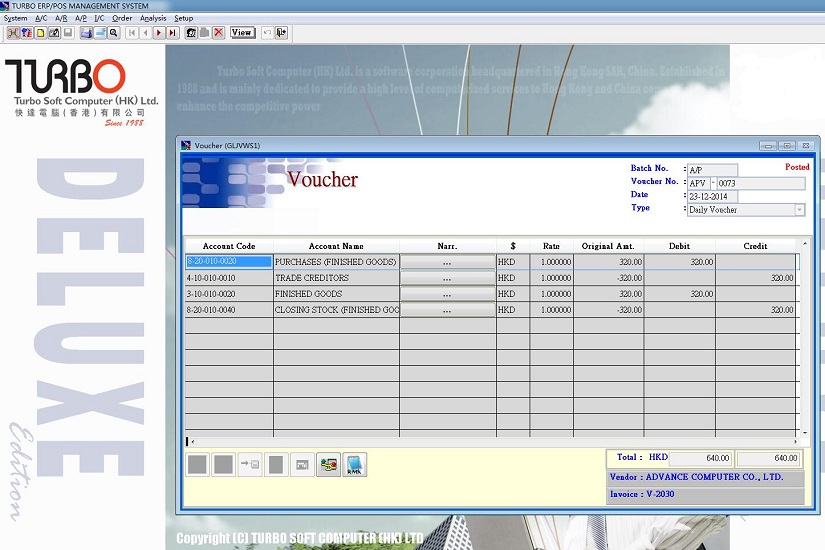Click the printer icon in toolbar
This screenshot has width=825, height=550.
click(x=86, y=33)
